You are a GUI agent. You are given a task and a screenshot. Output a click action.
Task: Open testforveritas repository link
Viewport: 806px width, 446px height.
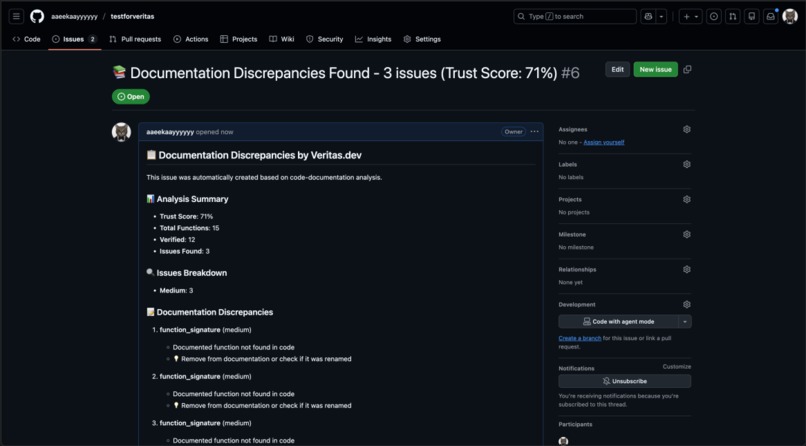(132, 16)
